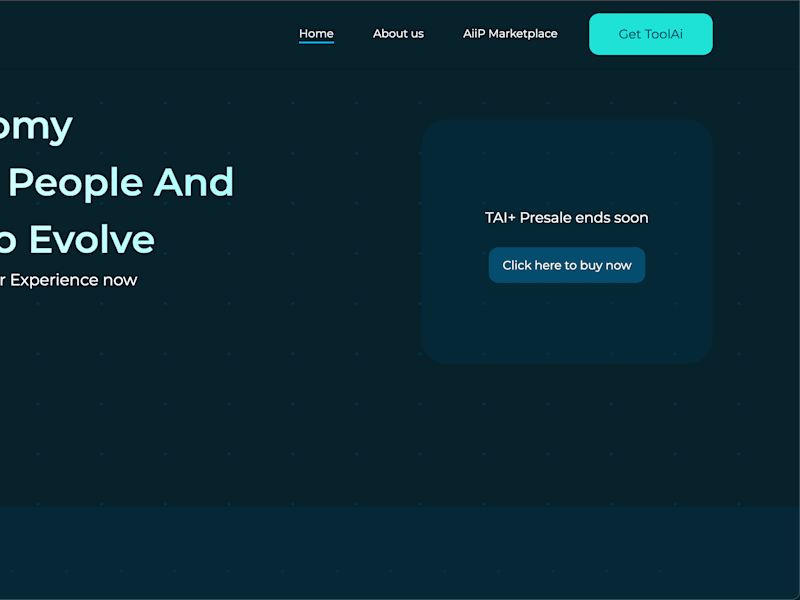Click the 'Click here to buy now' button
The image size is (800, 600).
coord(567,265)
